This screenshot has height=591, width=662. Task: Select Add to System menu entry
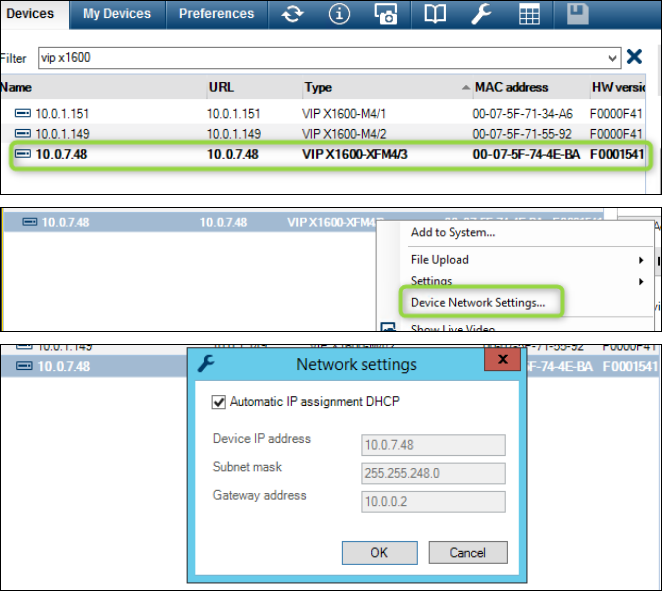tap(453, 233)
